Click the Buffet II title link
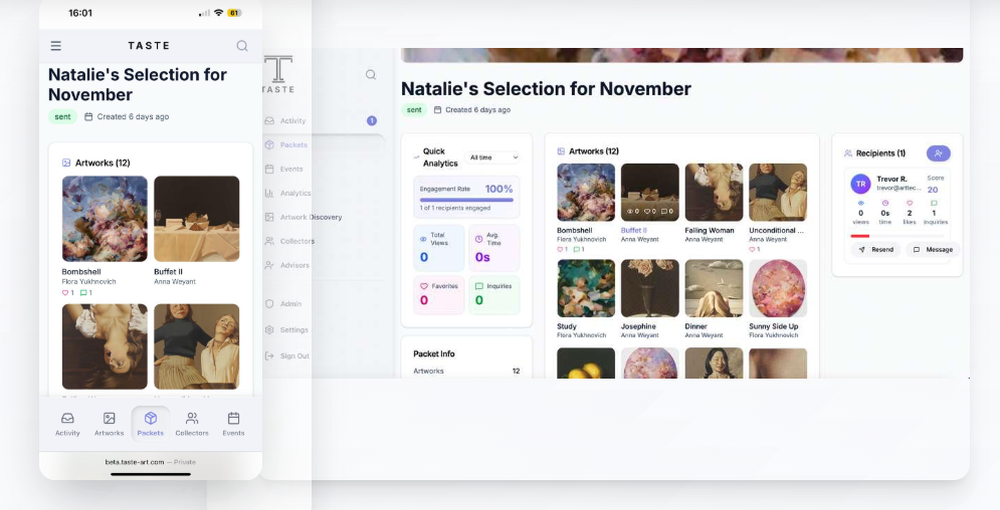The image size is (1000, 510). coord(634,230)
